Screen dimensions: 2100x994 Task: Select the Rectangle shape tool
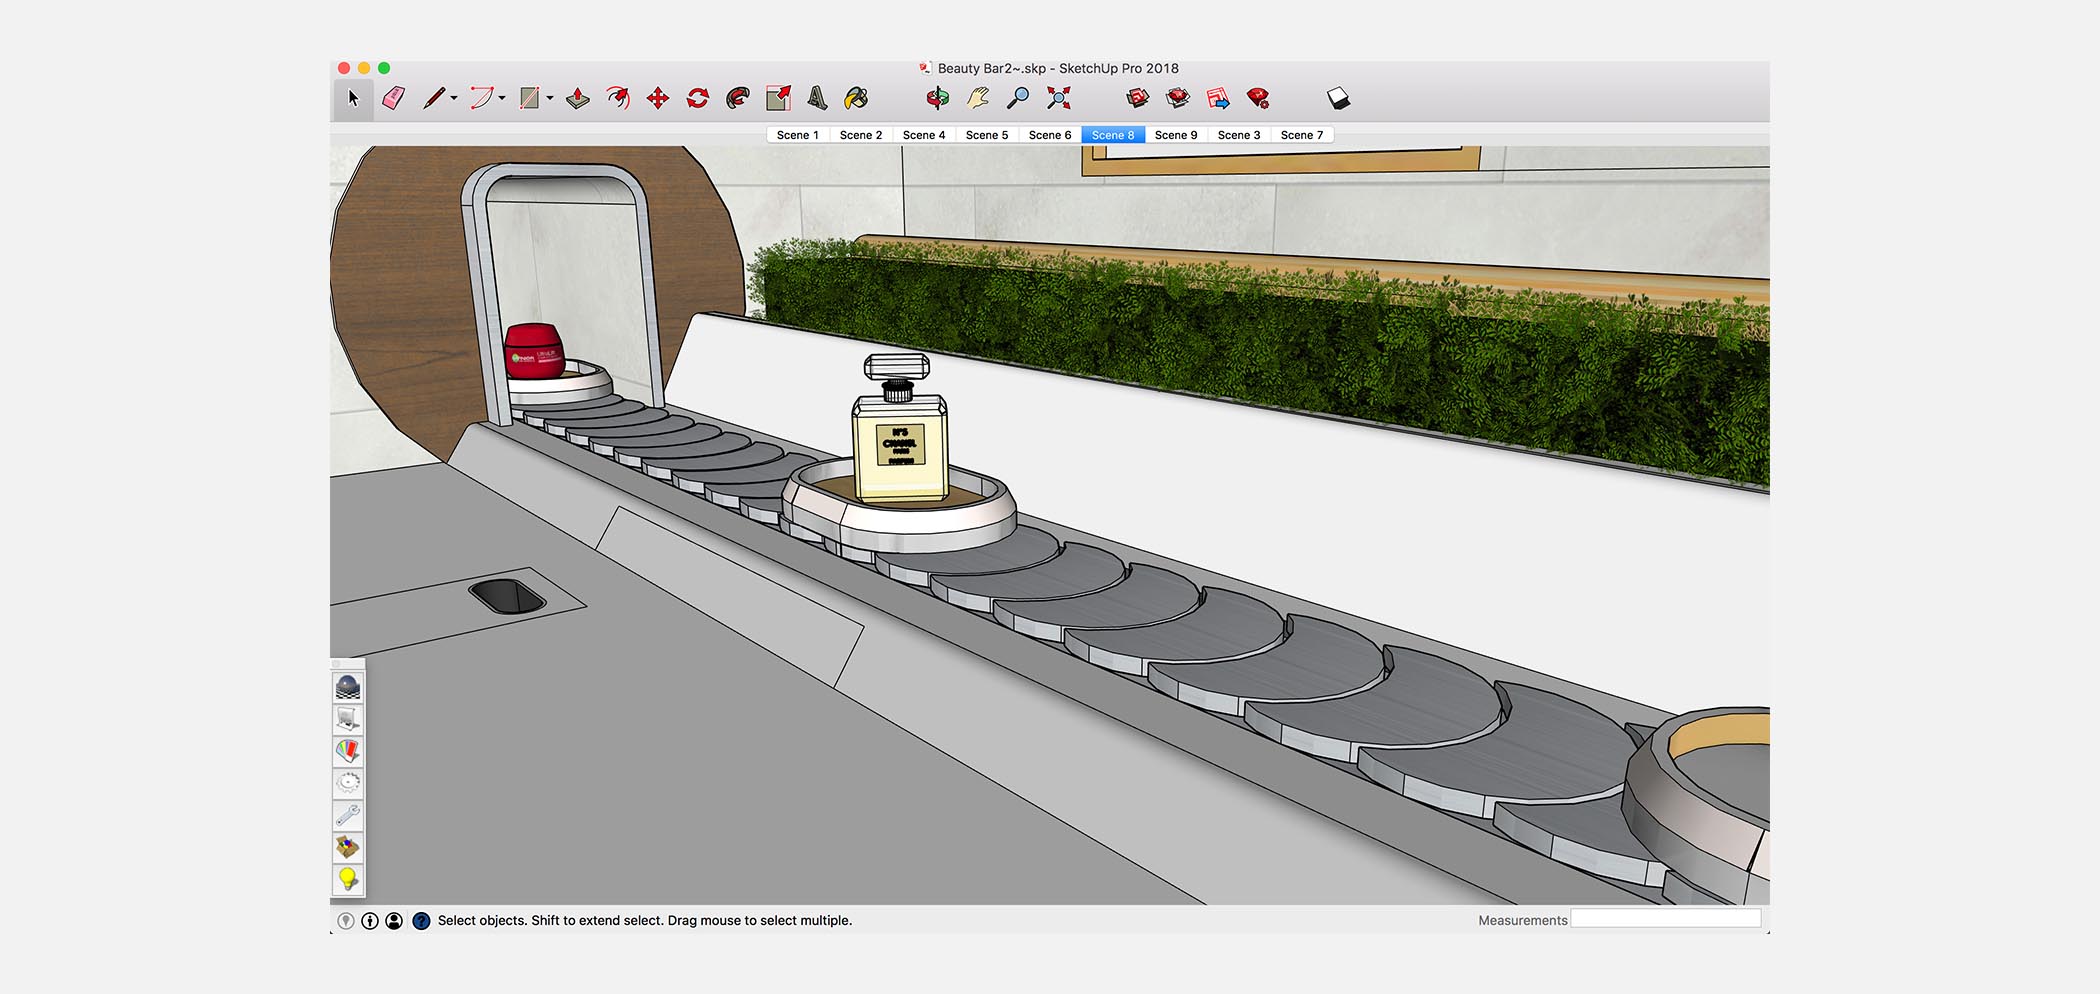click(x=529, y=98)
